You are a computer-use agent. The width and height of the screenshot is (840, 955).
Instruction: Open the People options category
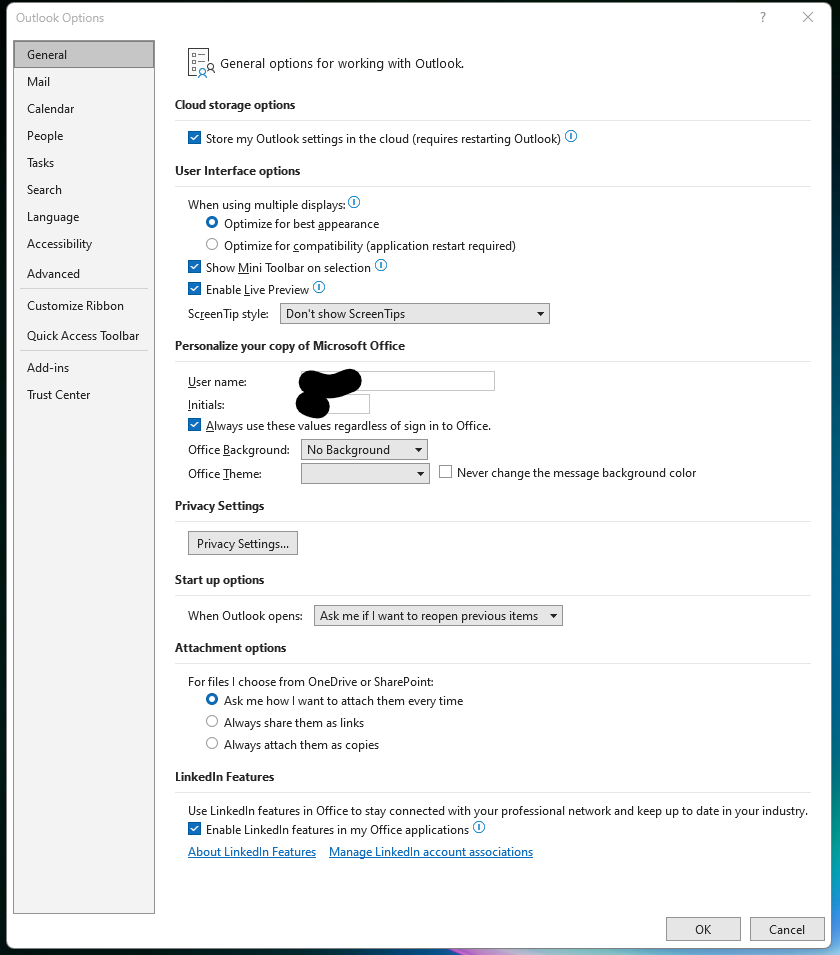tap(84, 136)
